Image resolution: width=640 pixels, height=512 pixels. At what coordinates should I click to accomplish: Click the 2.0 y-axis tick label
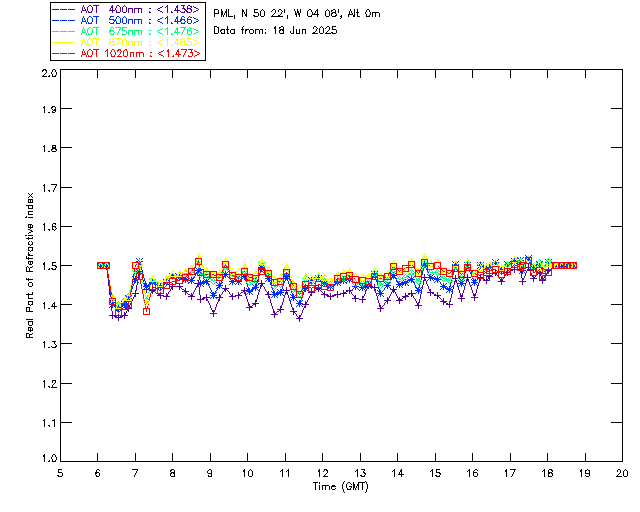click(x=49, y=73)
